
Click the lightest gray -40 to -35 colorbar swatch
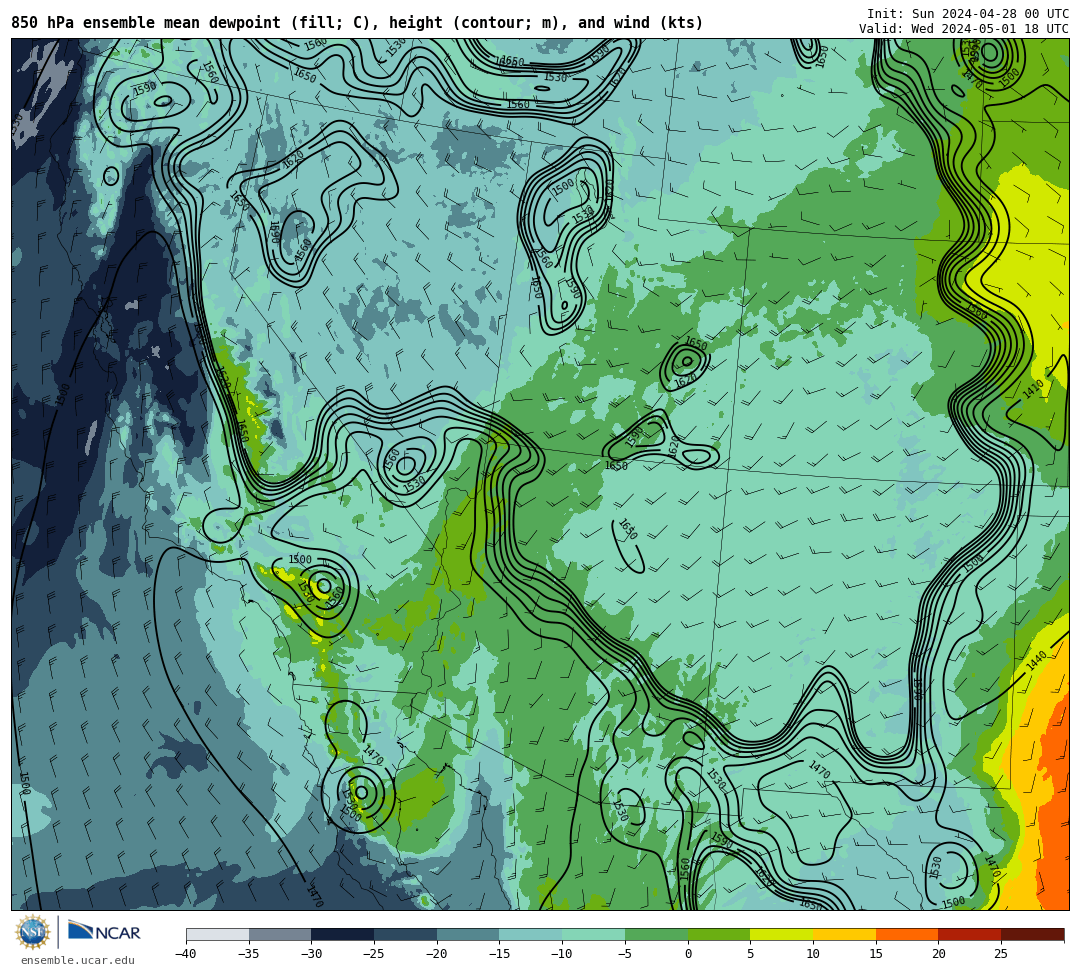218,934
